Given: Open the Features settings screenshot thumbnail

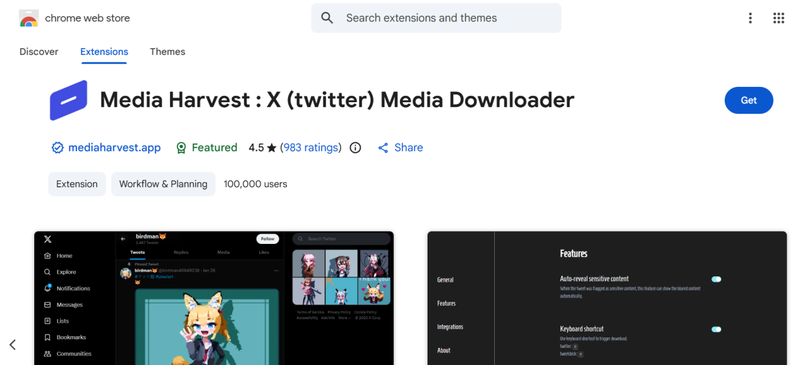Looking at the screenshot, I should 607,298.
